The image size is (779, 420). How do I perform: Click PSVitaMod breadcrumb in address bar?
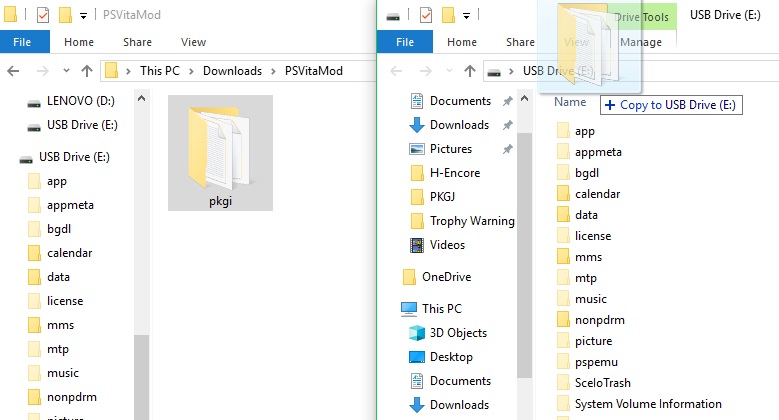point(313,71)
